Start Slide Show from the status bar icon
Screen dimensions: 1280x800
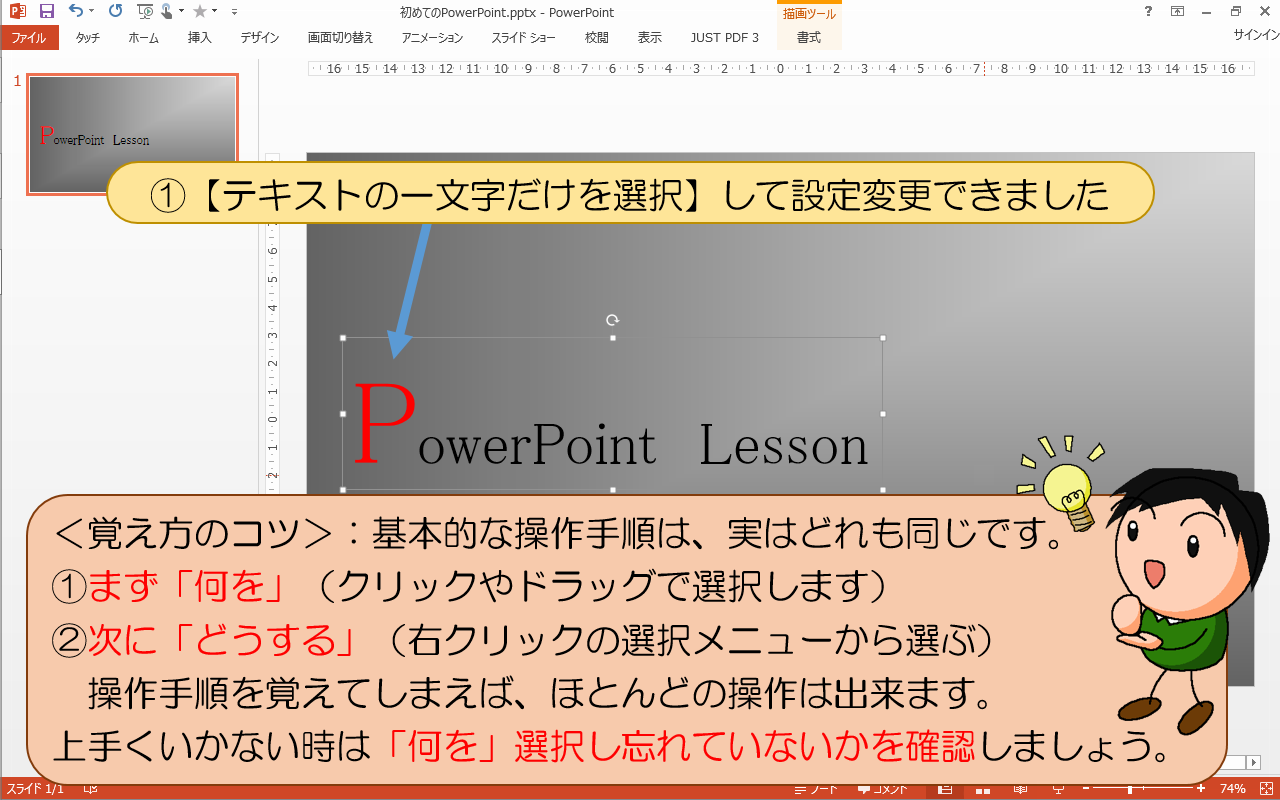pos(1057,789)
